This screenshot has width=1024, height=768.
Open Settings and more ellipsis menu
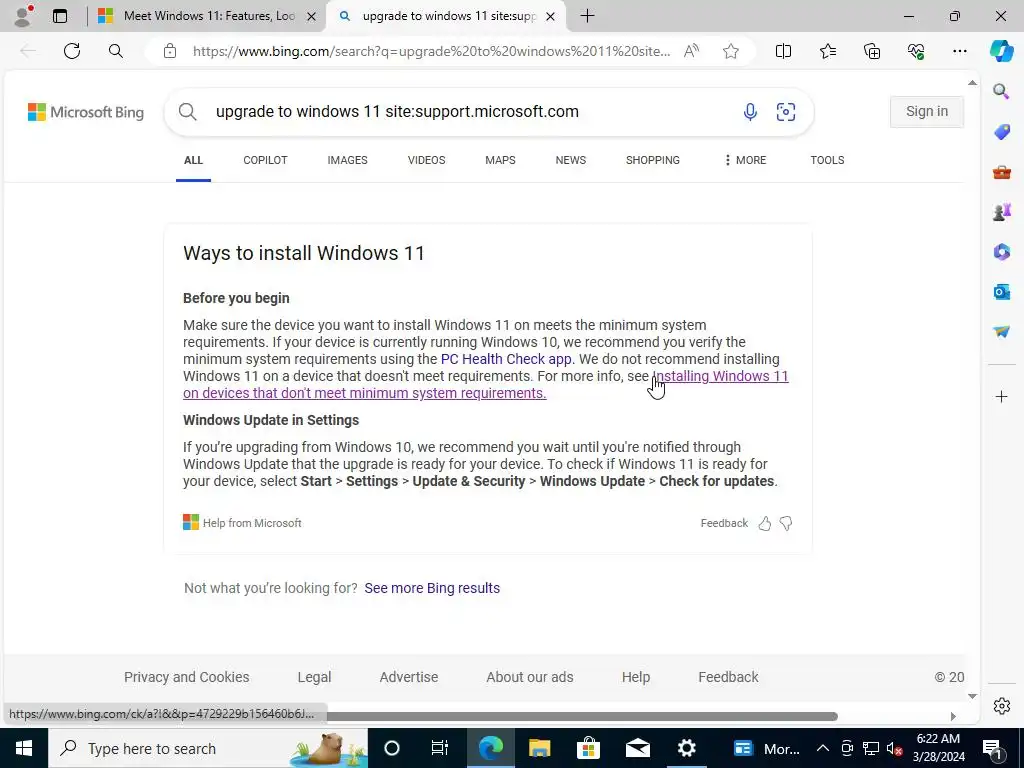(959, 51)
